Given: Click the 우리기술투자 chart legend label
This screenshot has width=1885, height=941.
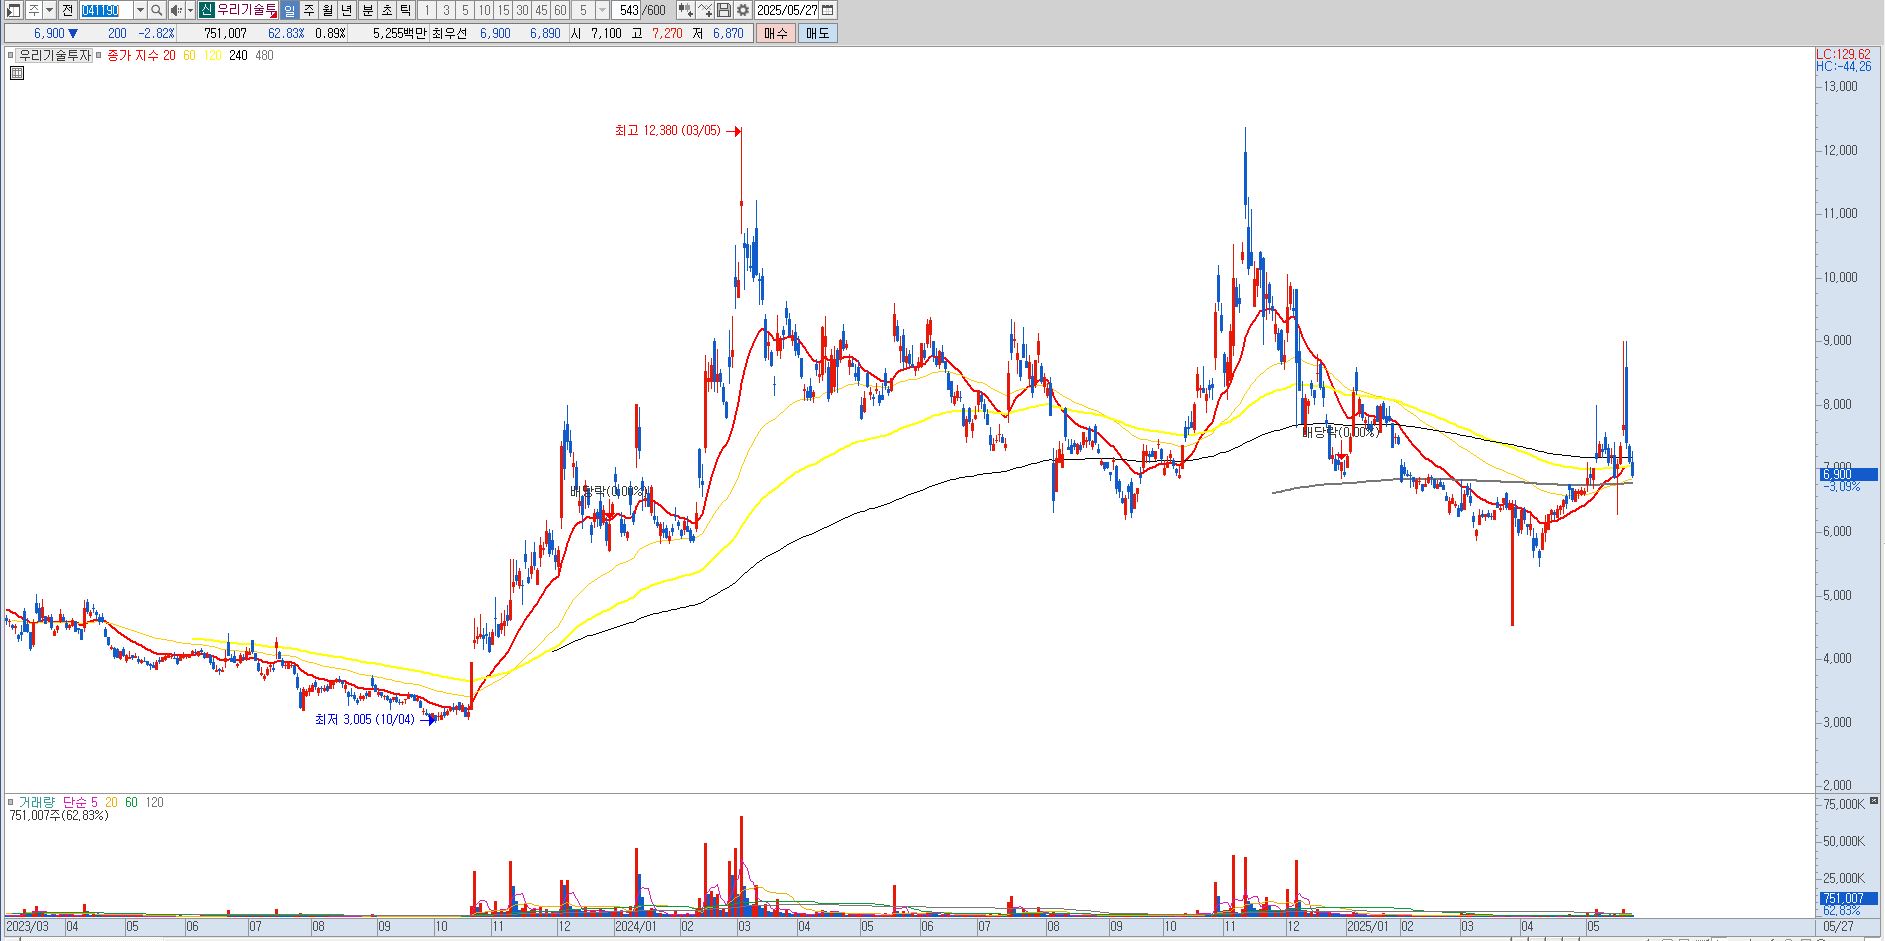Looking at the screenshot, I should 55,56.
